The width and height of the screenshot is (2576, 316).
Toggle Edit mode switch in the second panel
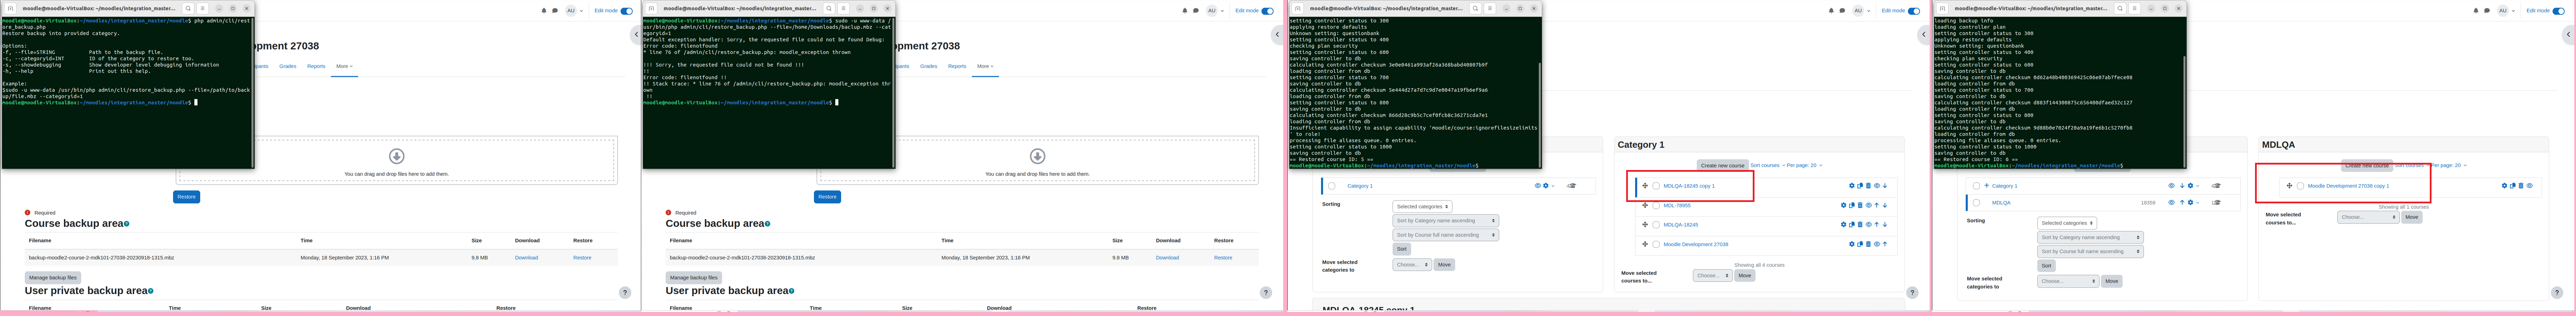point(1268,11)
